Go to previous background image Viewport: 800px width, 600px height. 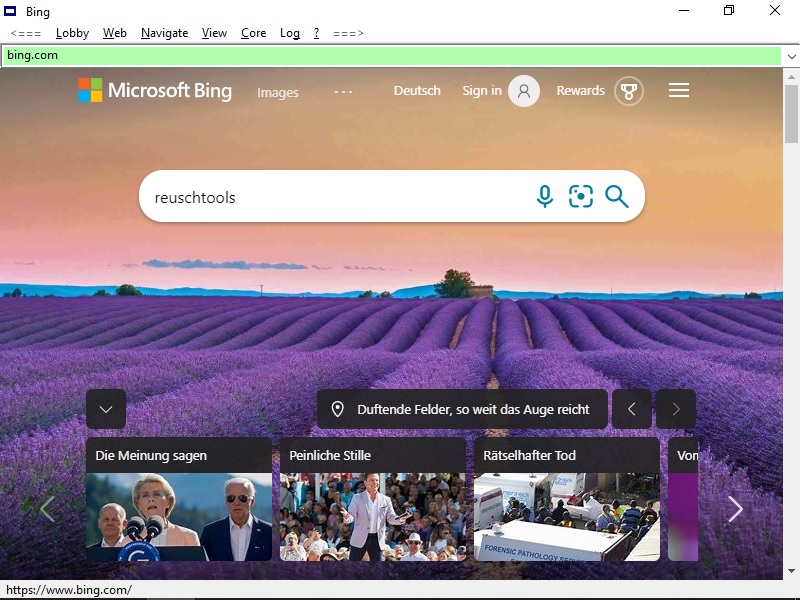tap(632, 409)
